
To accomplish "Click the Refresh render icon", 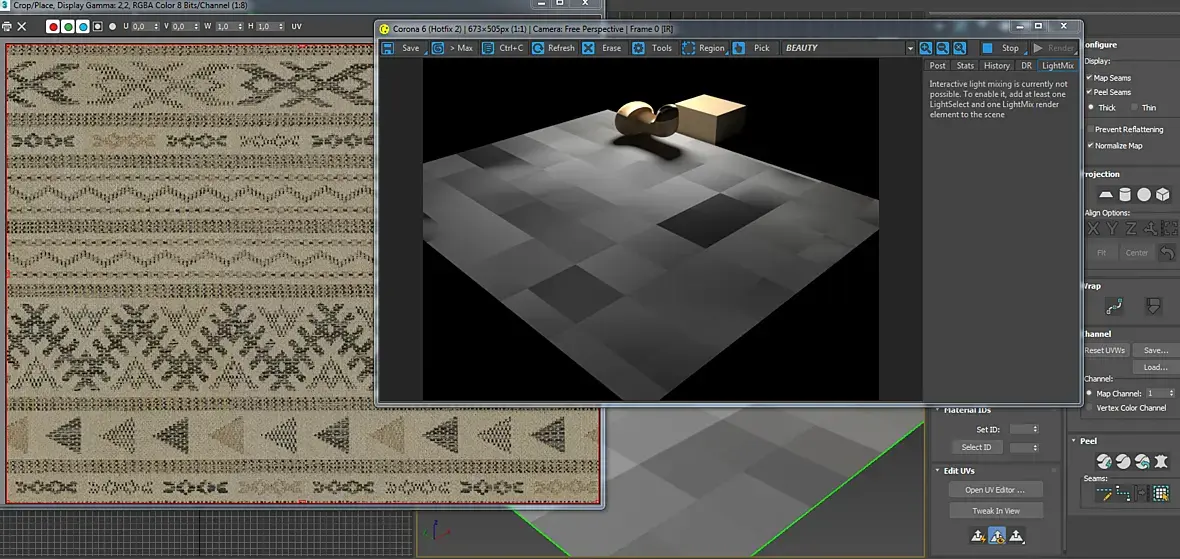I will 538,48.
